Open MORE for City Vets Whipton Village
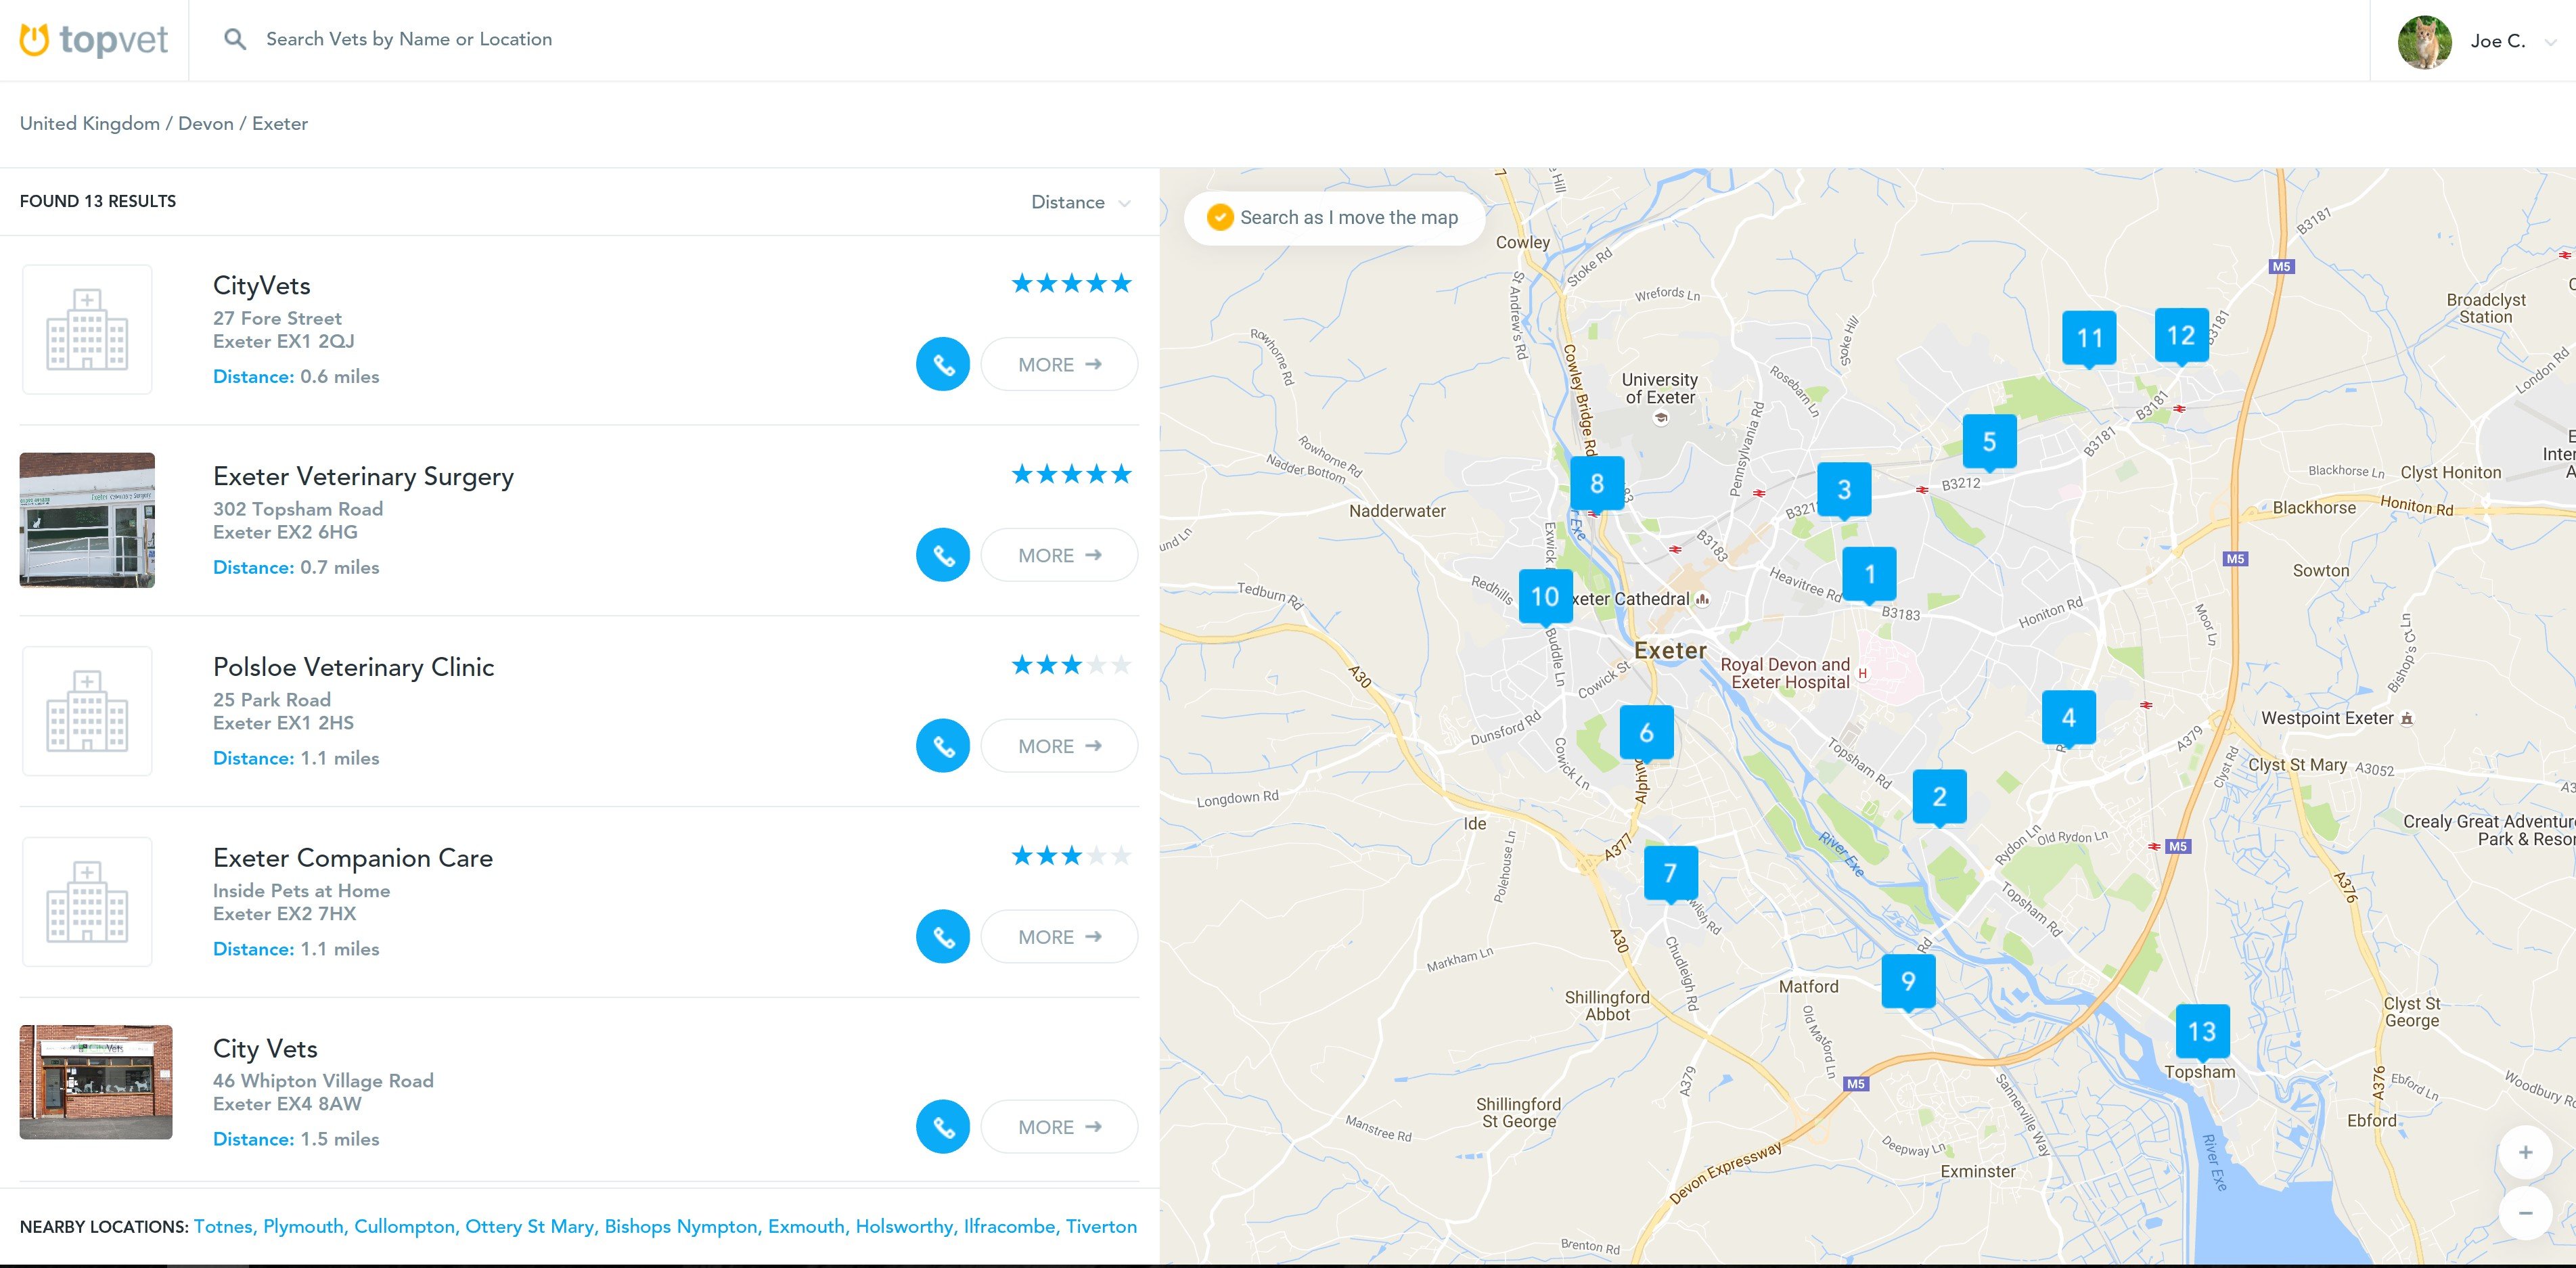The height and width of the screenshot is (1268, 2576). point(1059,1127)
